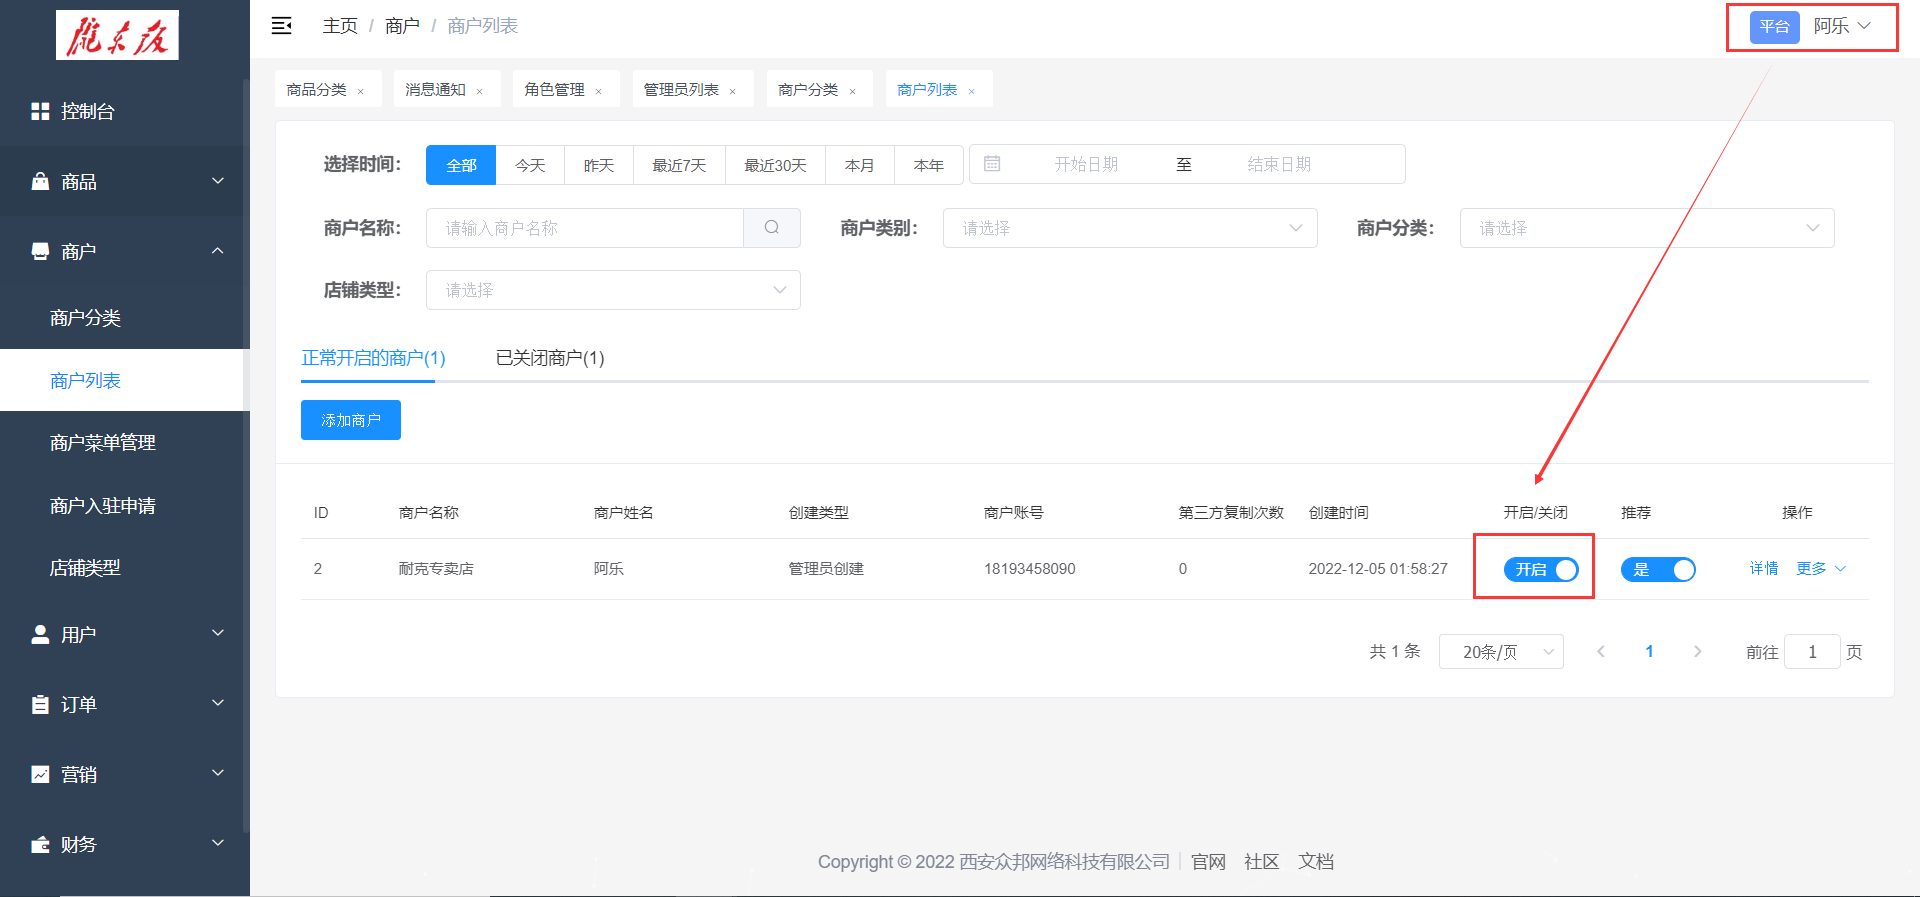The height and width of the screenshot is (897, 1920).
Task: Click the calendar icon in date range
Action: [x=992, y=164]
